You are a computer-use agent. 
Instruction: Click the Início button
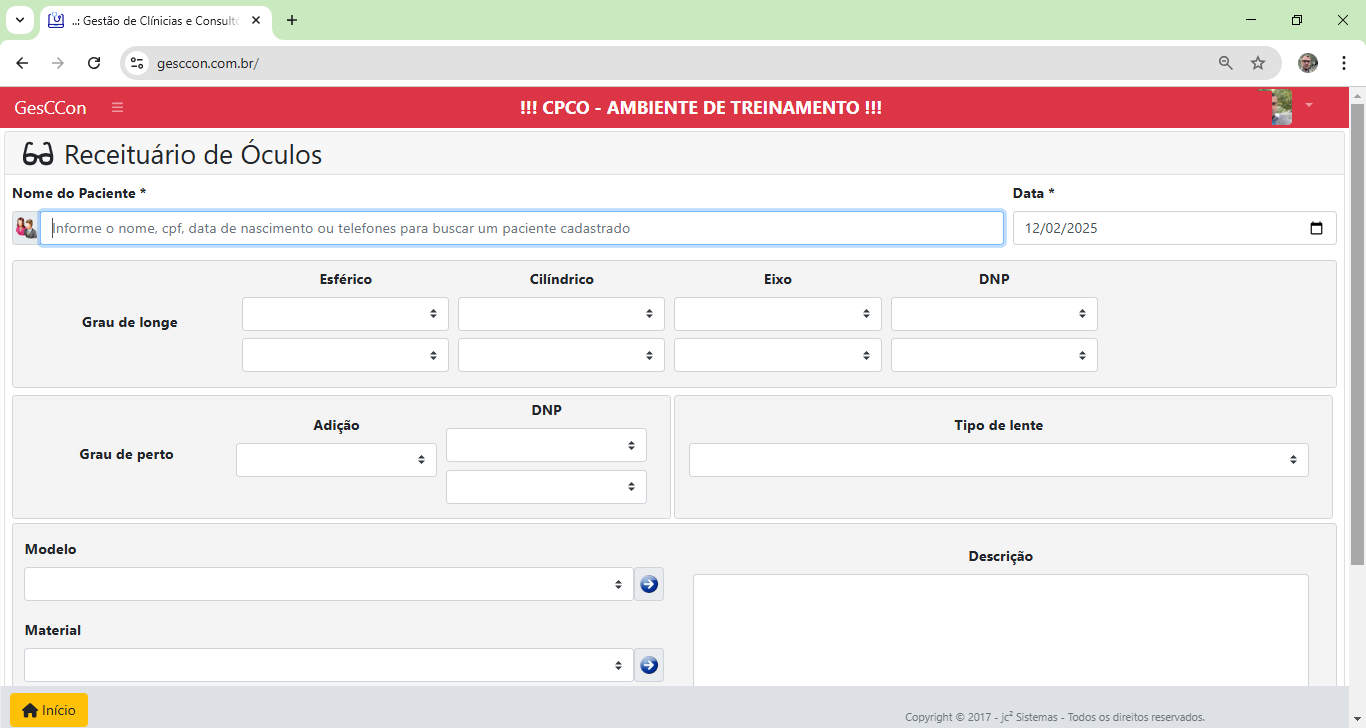tap(49, 710)
